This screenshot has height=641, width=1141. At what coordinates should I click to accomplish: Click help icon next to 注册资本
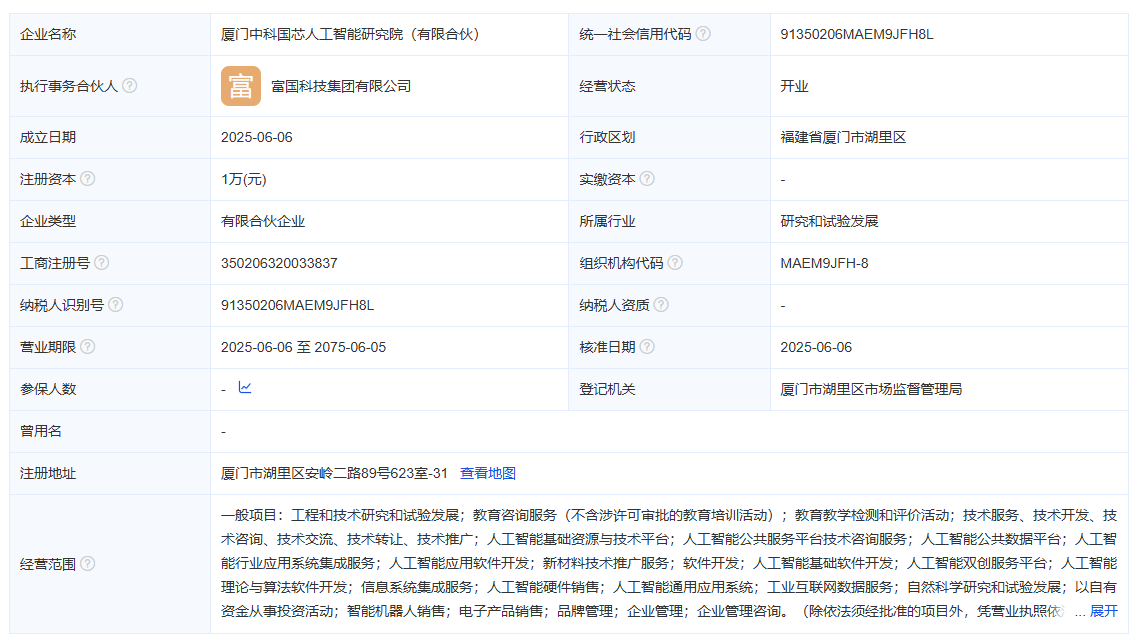pyautogui.click(x=87, y=179)
